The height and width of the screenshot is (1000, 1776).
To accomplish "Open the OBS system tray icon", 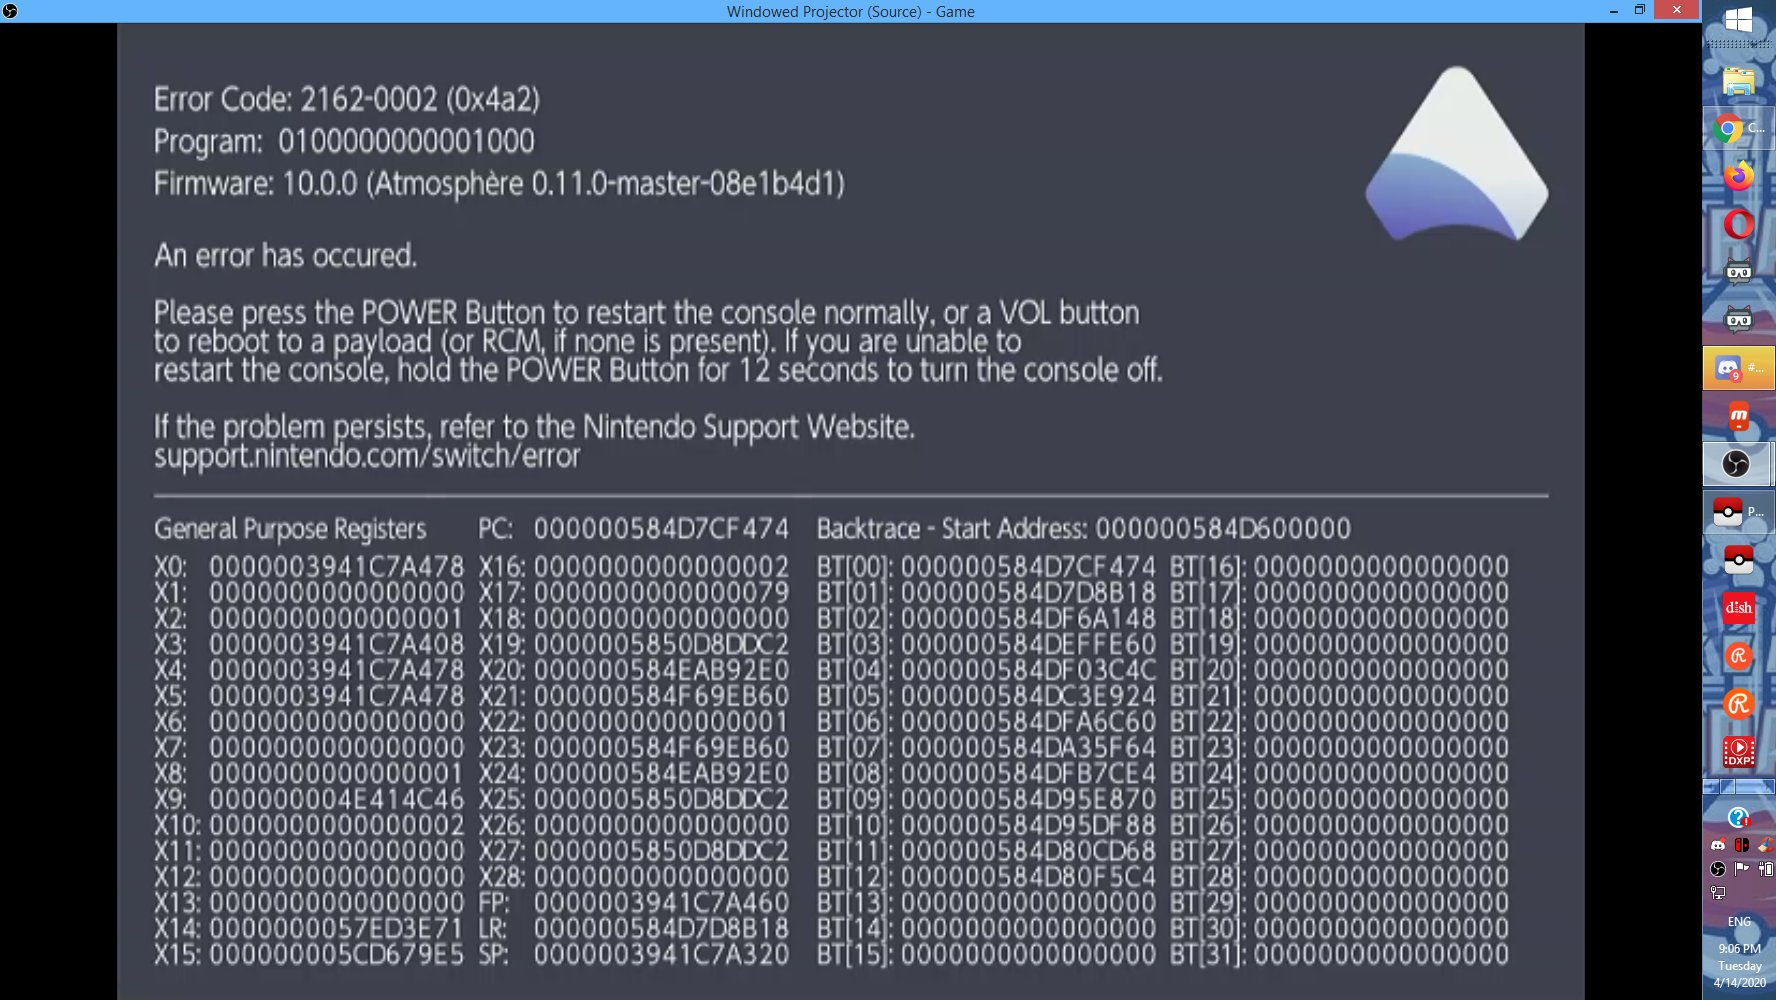I will (x=1718, y=869).
